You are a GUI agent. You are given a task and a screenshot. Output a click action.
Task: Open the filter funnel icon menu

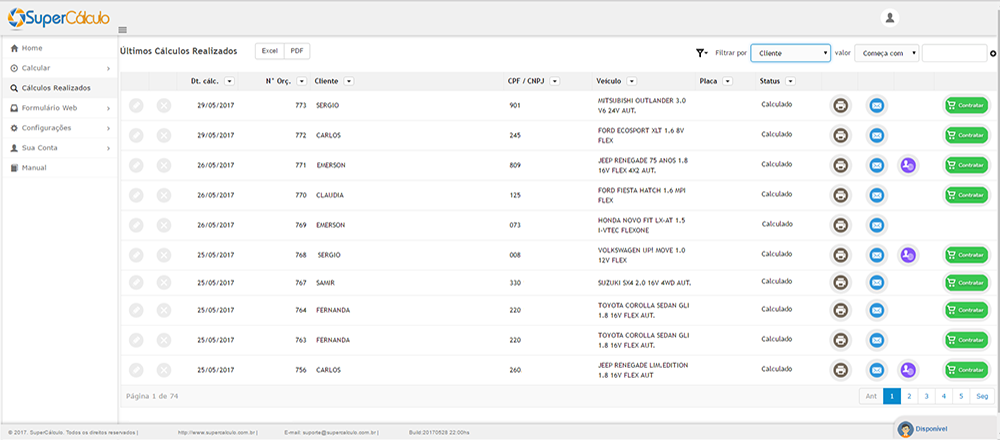[x=702, y=53]
